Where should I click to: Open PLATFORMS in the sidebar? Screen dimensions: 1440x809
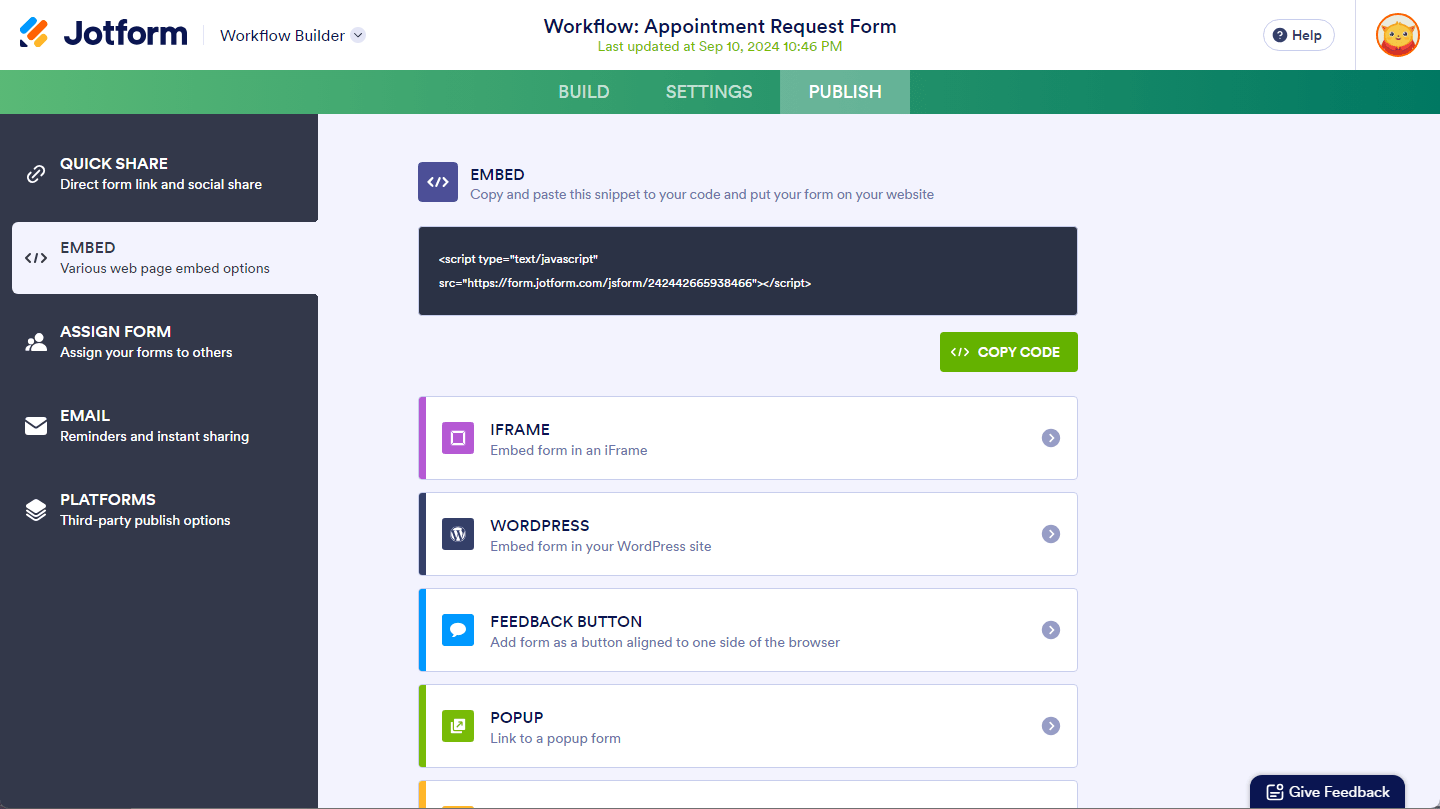coord(159,510)
